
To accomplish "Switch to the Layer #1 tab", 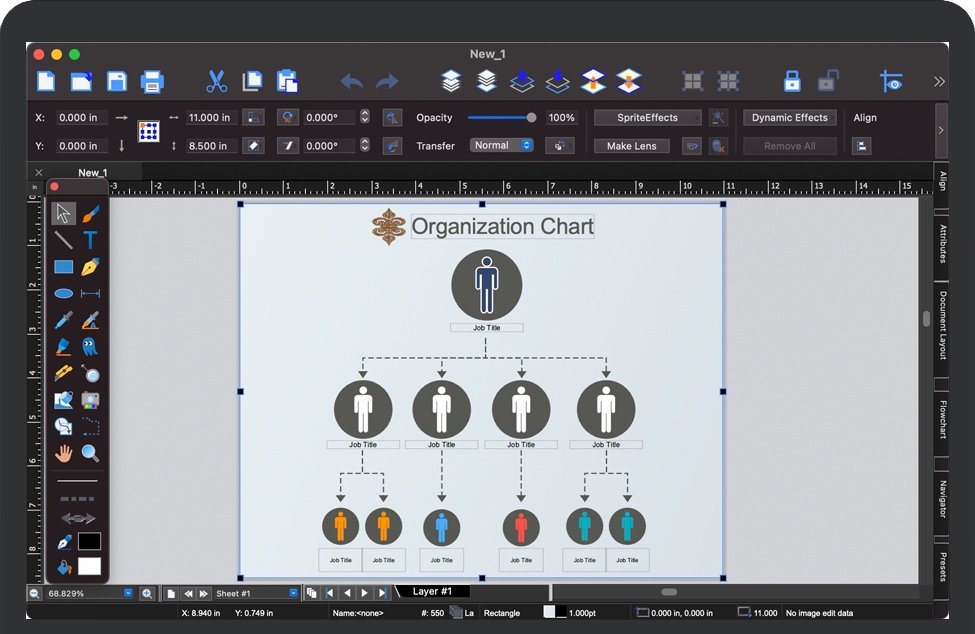I will (432, 592).
